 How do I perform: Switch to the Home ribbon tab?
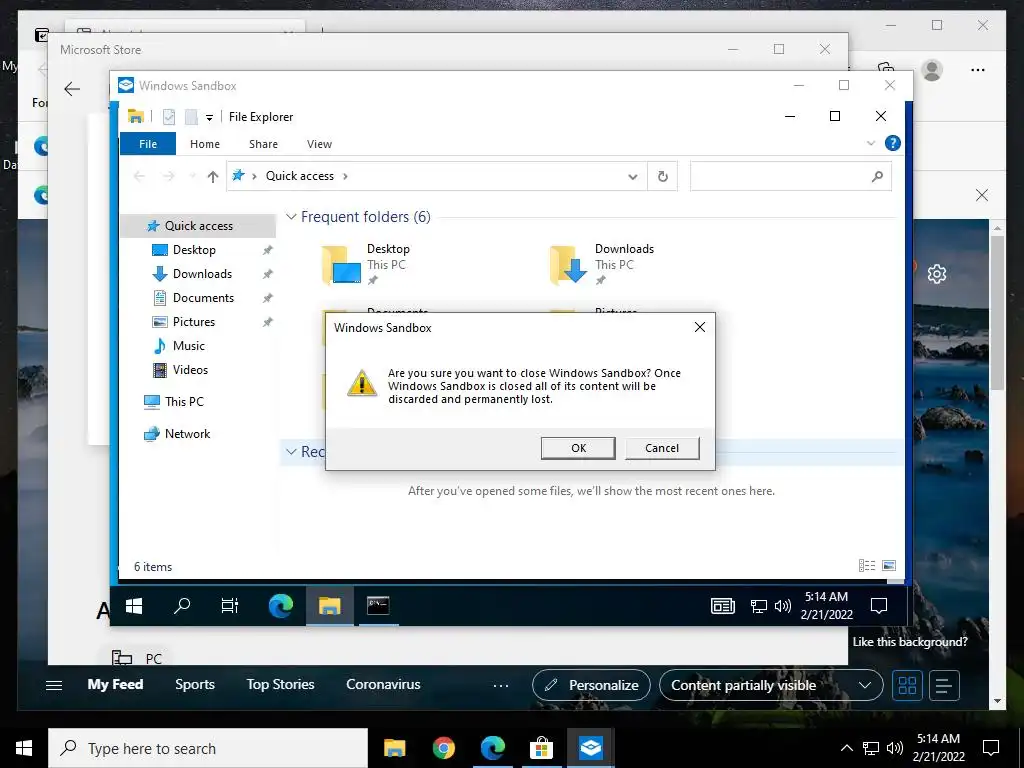coord(204,144)
